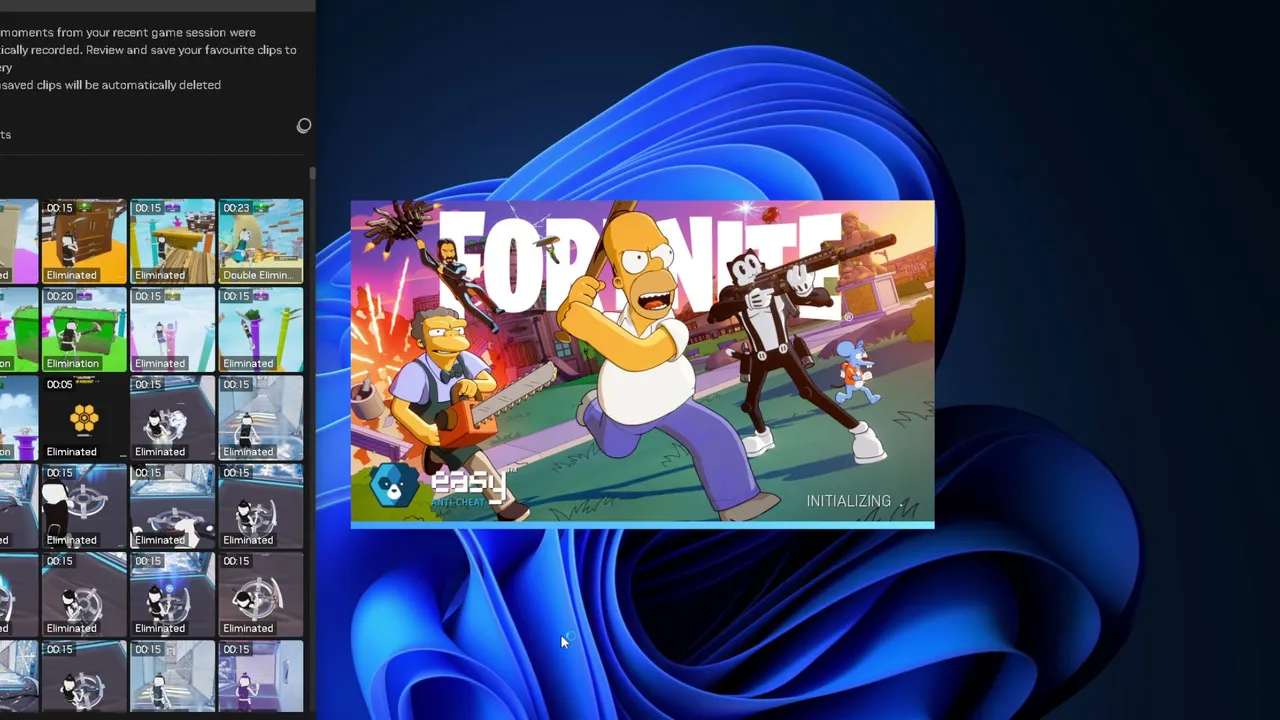The height and width of the screenshot is (720, 1280).
Task: Click the INITIALIZING status text
Action: click(x=848, y=501)
